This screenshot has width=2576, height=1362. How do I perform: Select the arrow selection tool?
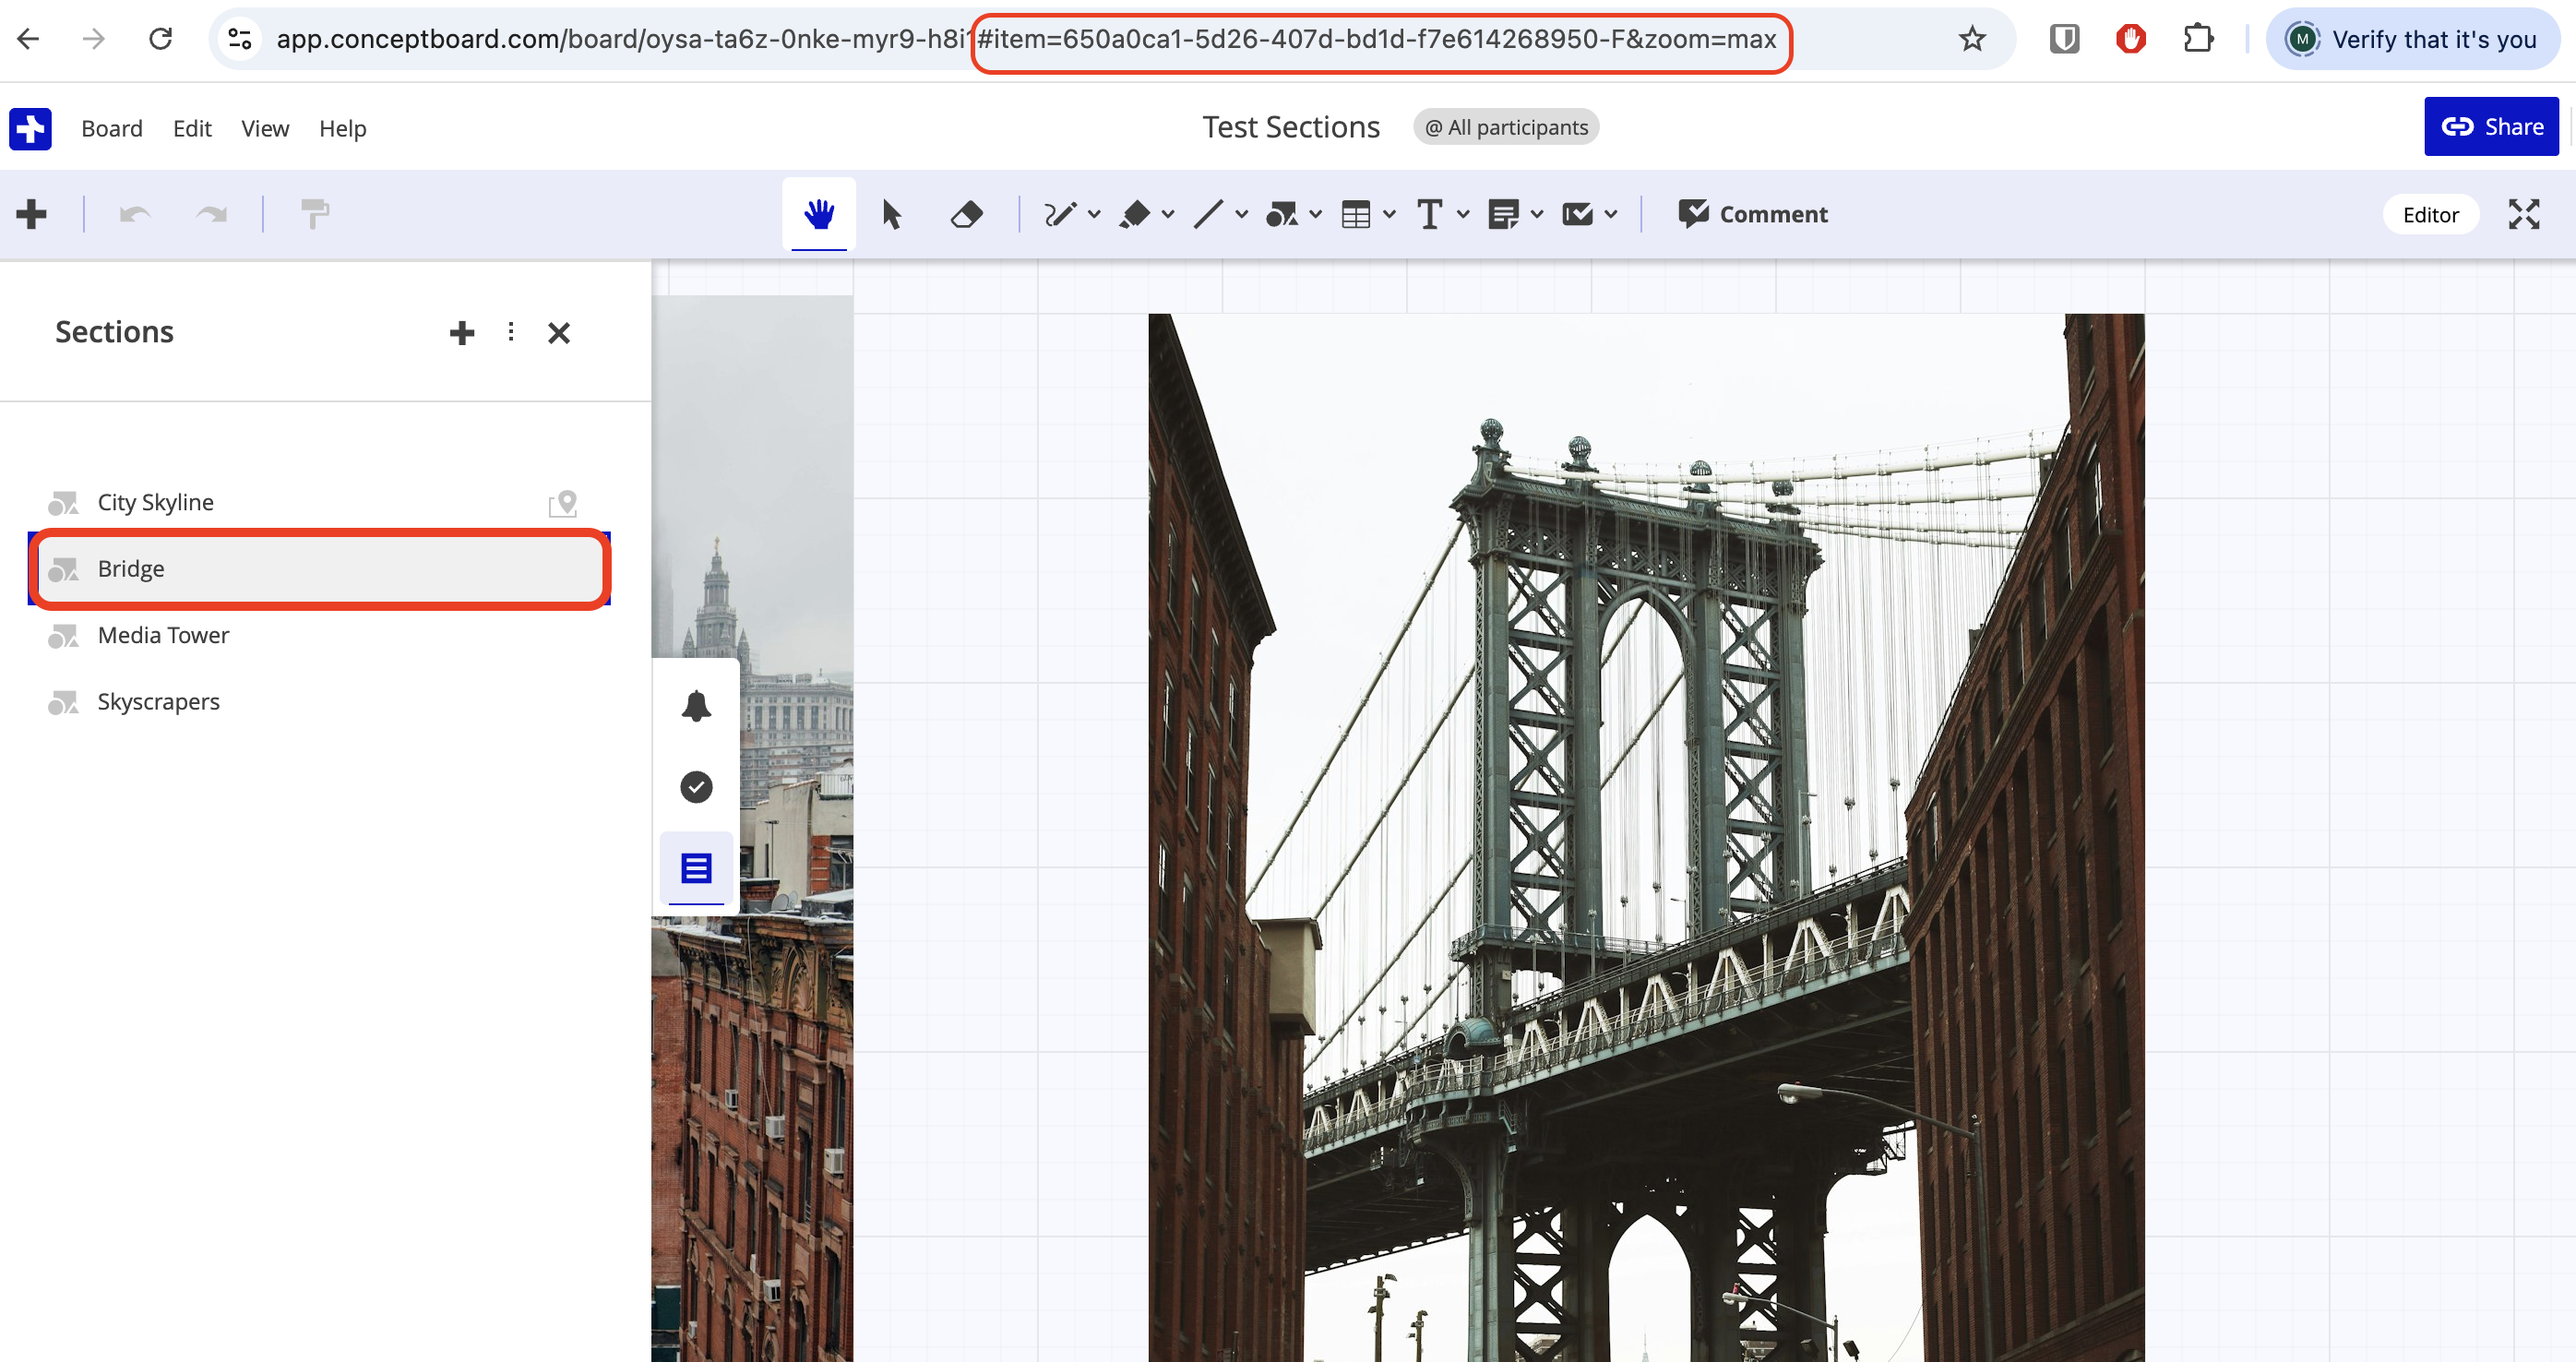point(890,213)
